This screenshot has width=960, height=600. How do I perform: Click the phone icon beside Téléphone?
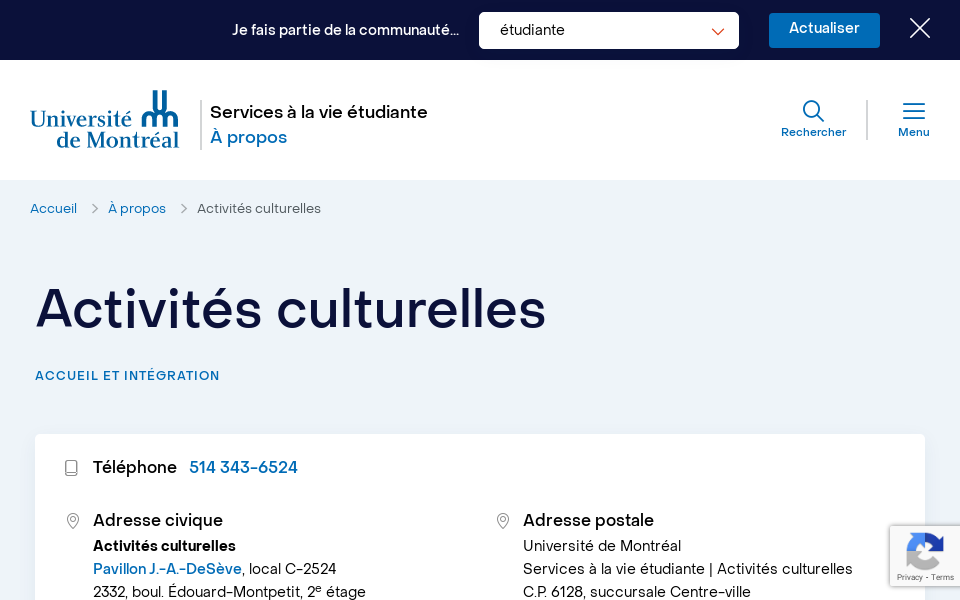click(71, 467)
